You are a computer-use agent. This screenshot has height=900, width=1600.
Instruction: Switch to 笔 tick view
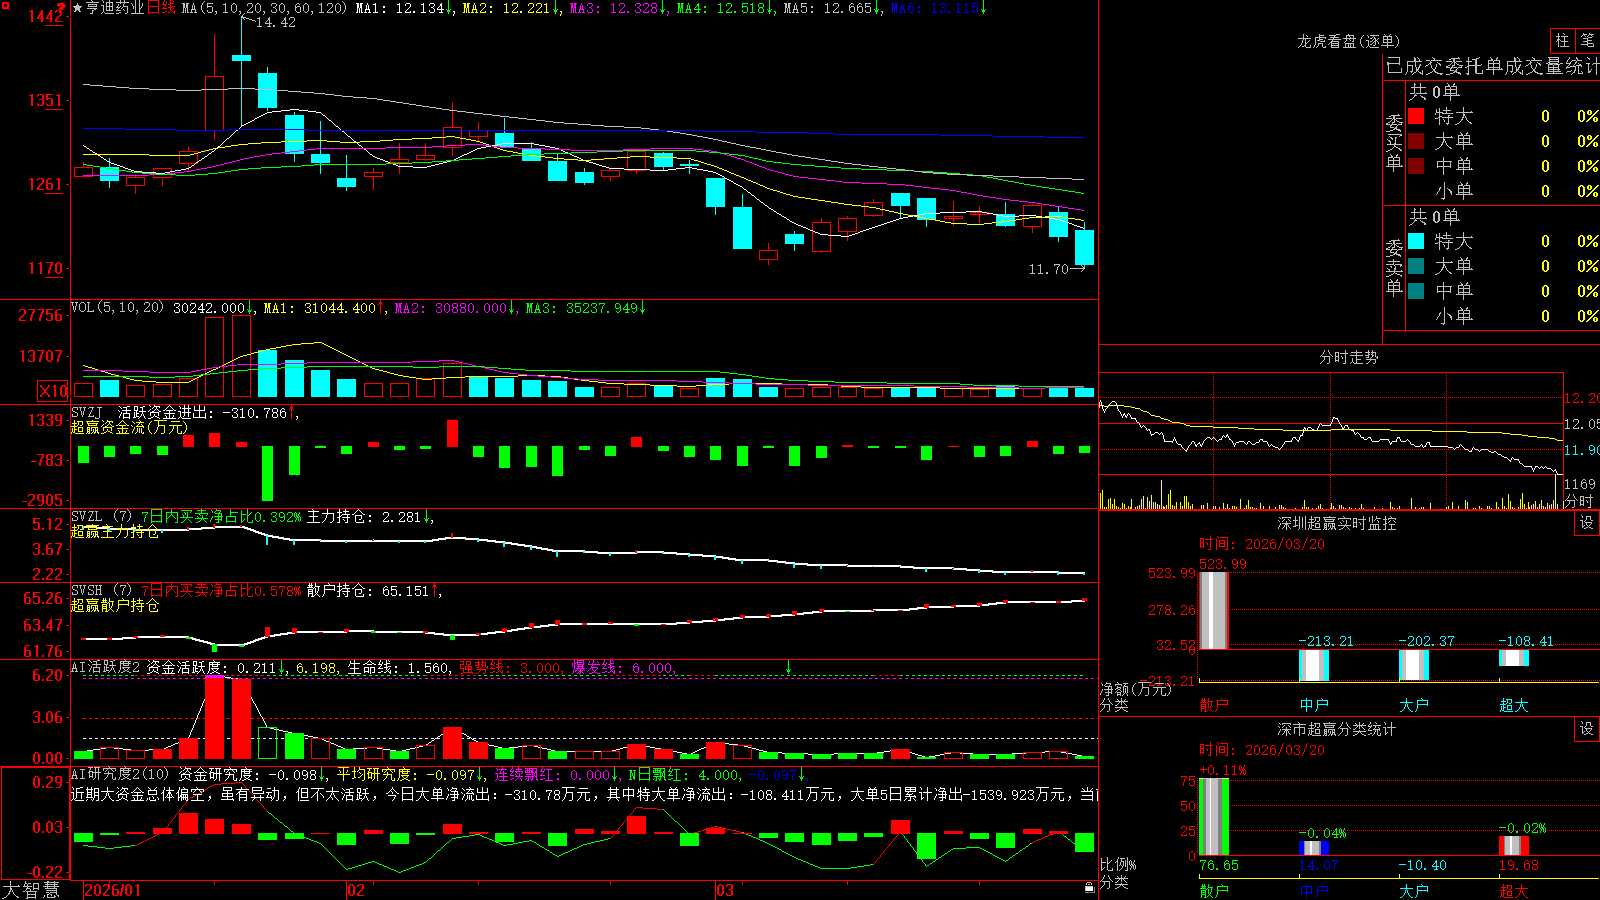pyautogui.click(x=1588, y=40)
